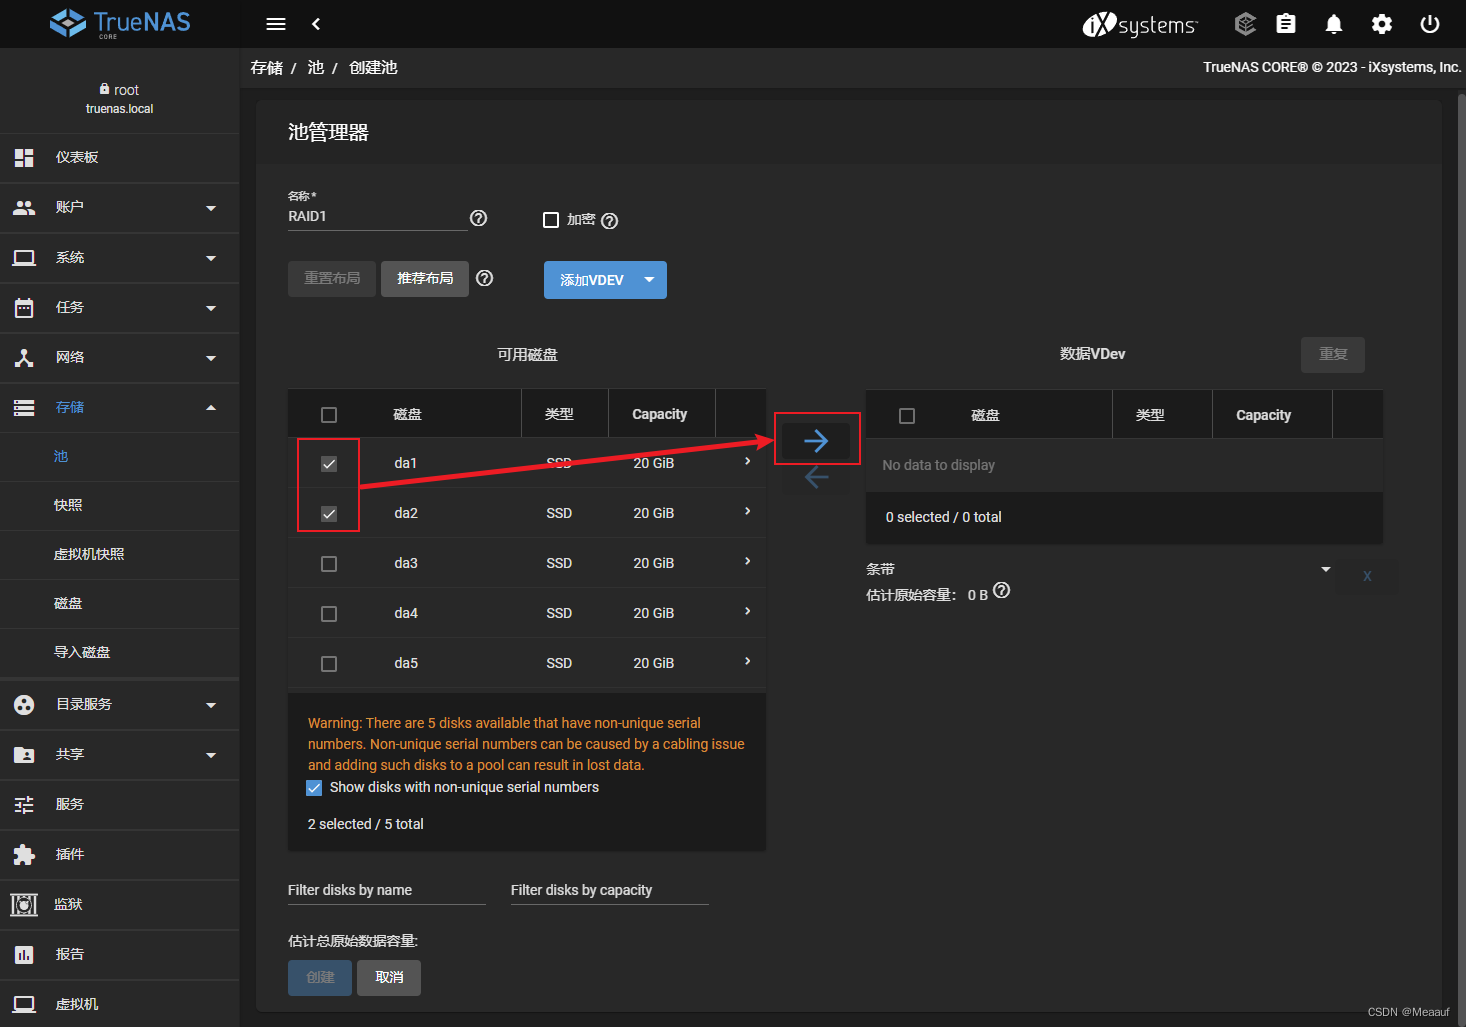Open the iXsystems logo link
Screen dimensions: 1466x1027
tap(1140, 24)
